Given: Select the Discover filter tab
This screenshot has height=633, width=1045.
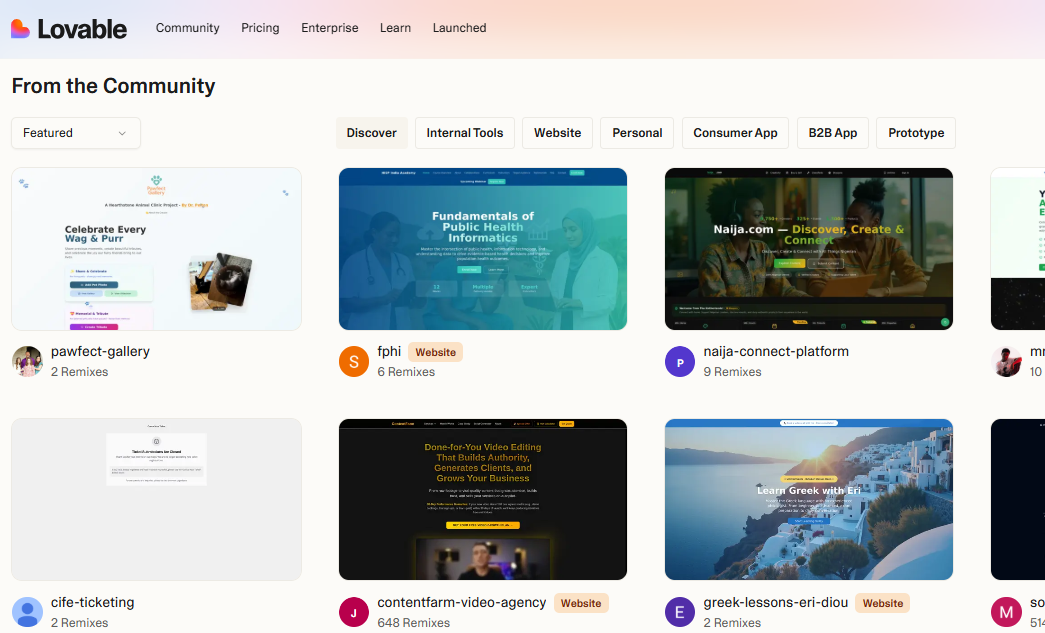Looking at the screenshot, I should (x=371, y=133).
